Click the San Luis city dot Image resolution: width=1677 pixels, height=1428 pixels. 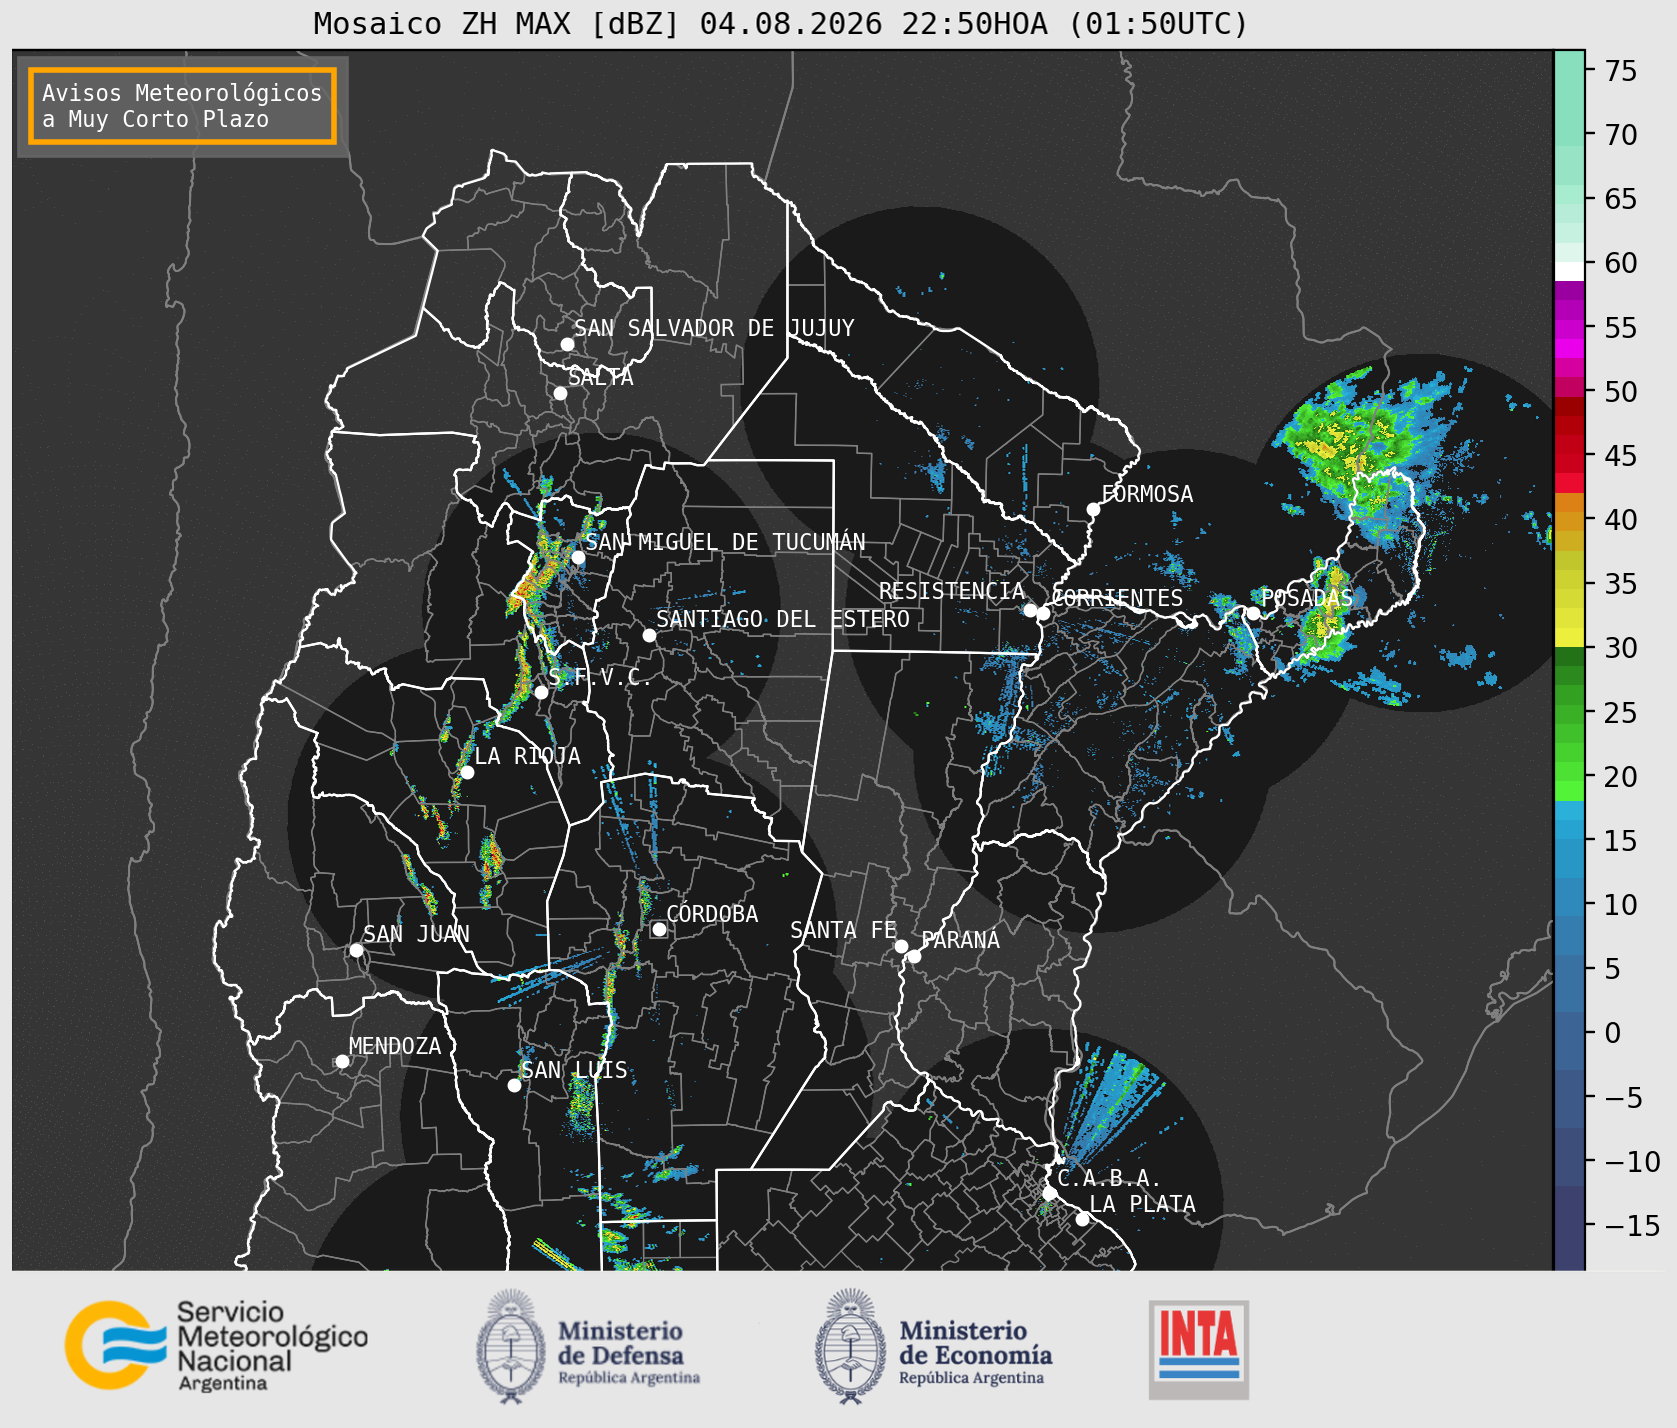(514, 1086)
